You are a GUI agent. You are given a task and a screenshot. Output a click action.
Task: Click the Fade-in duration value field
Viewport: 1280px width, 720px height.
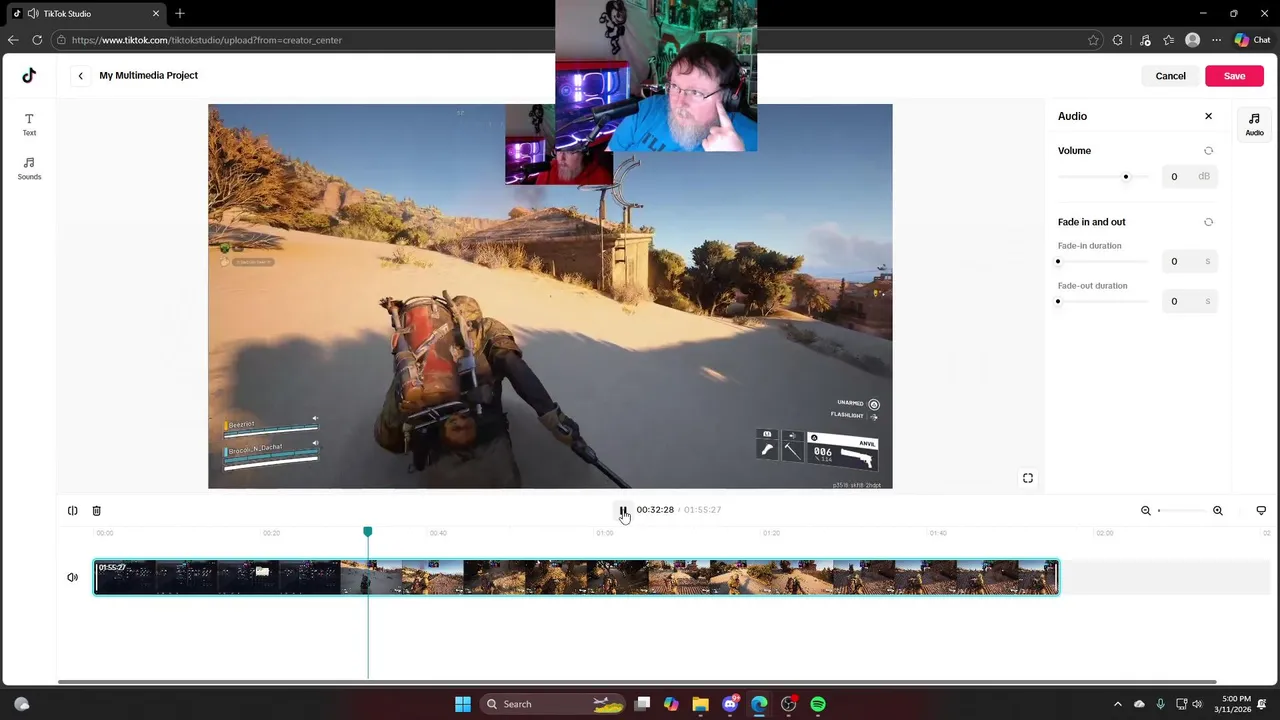[1189, 261]
